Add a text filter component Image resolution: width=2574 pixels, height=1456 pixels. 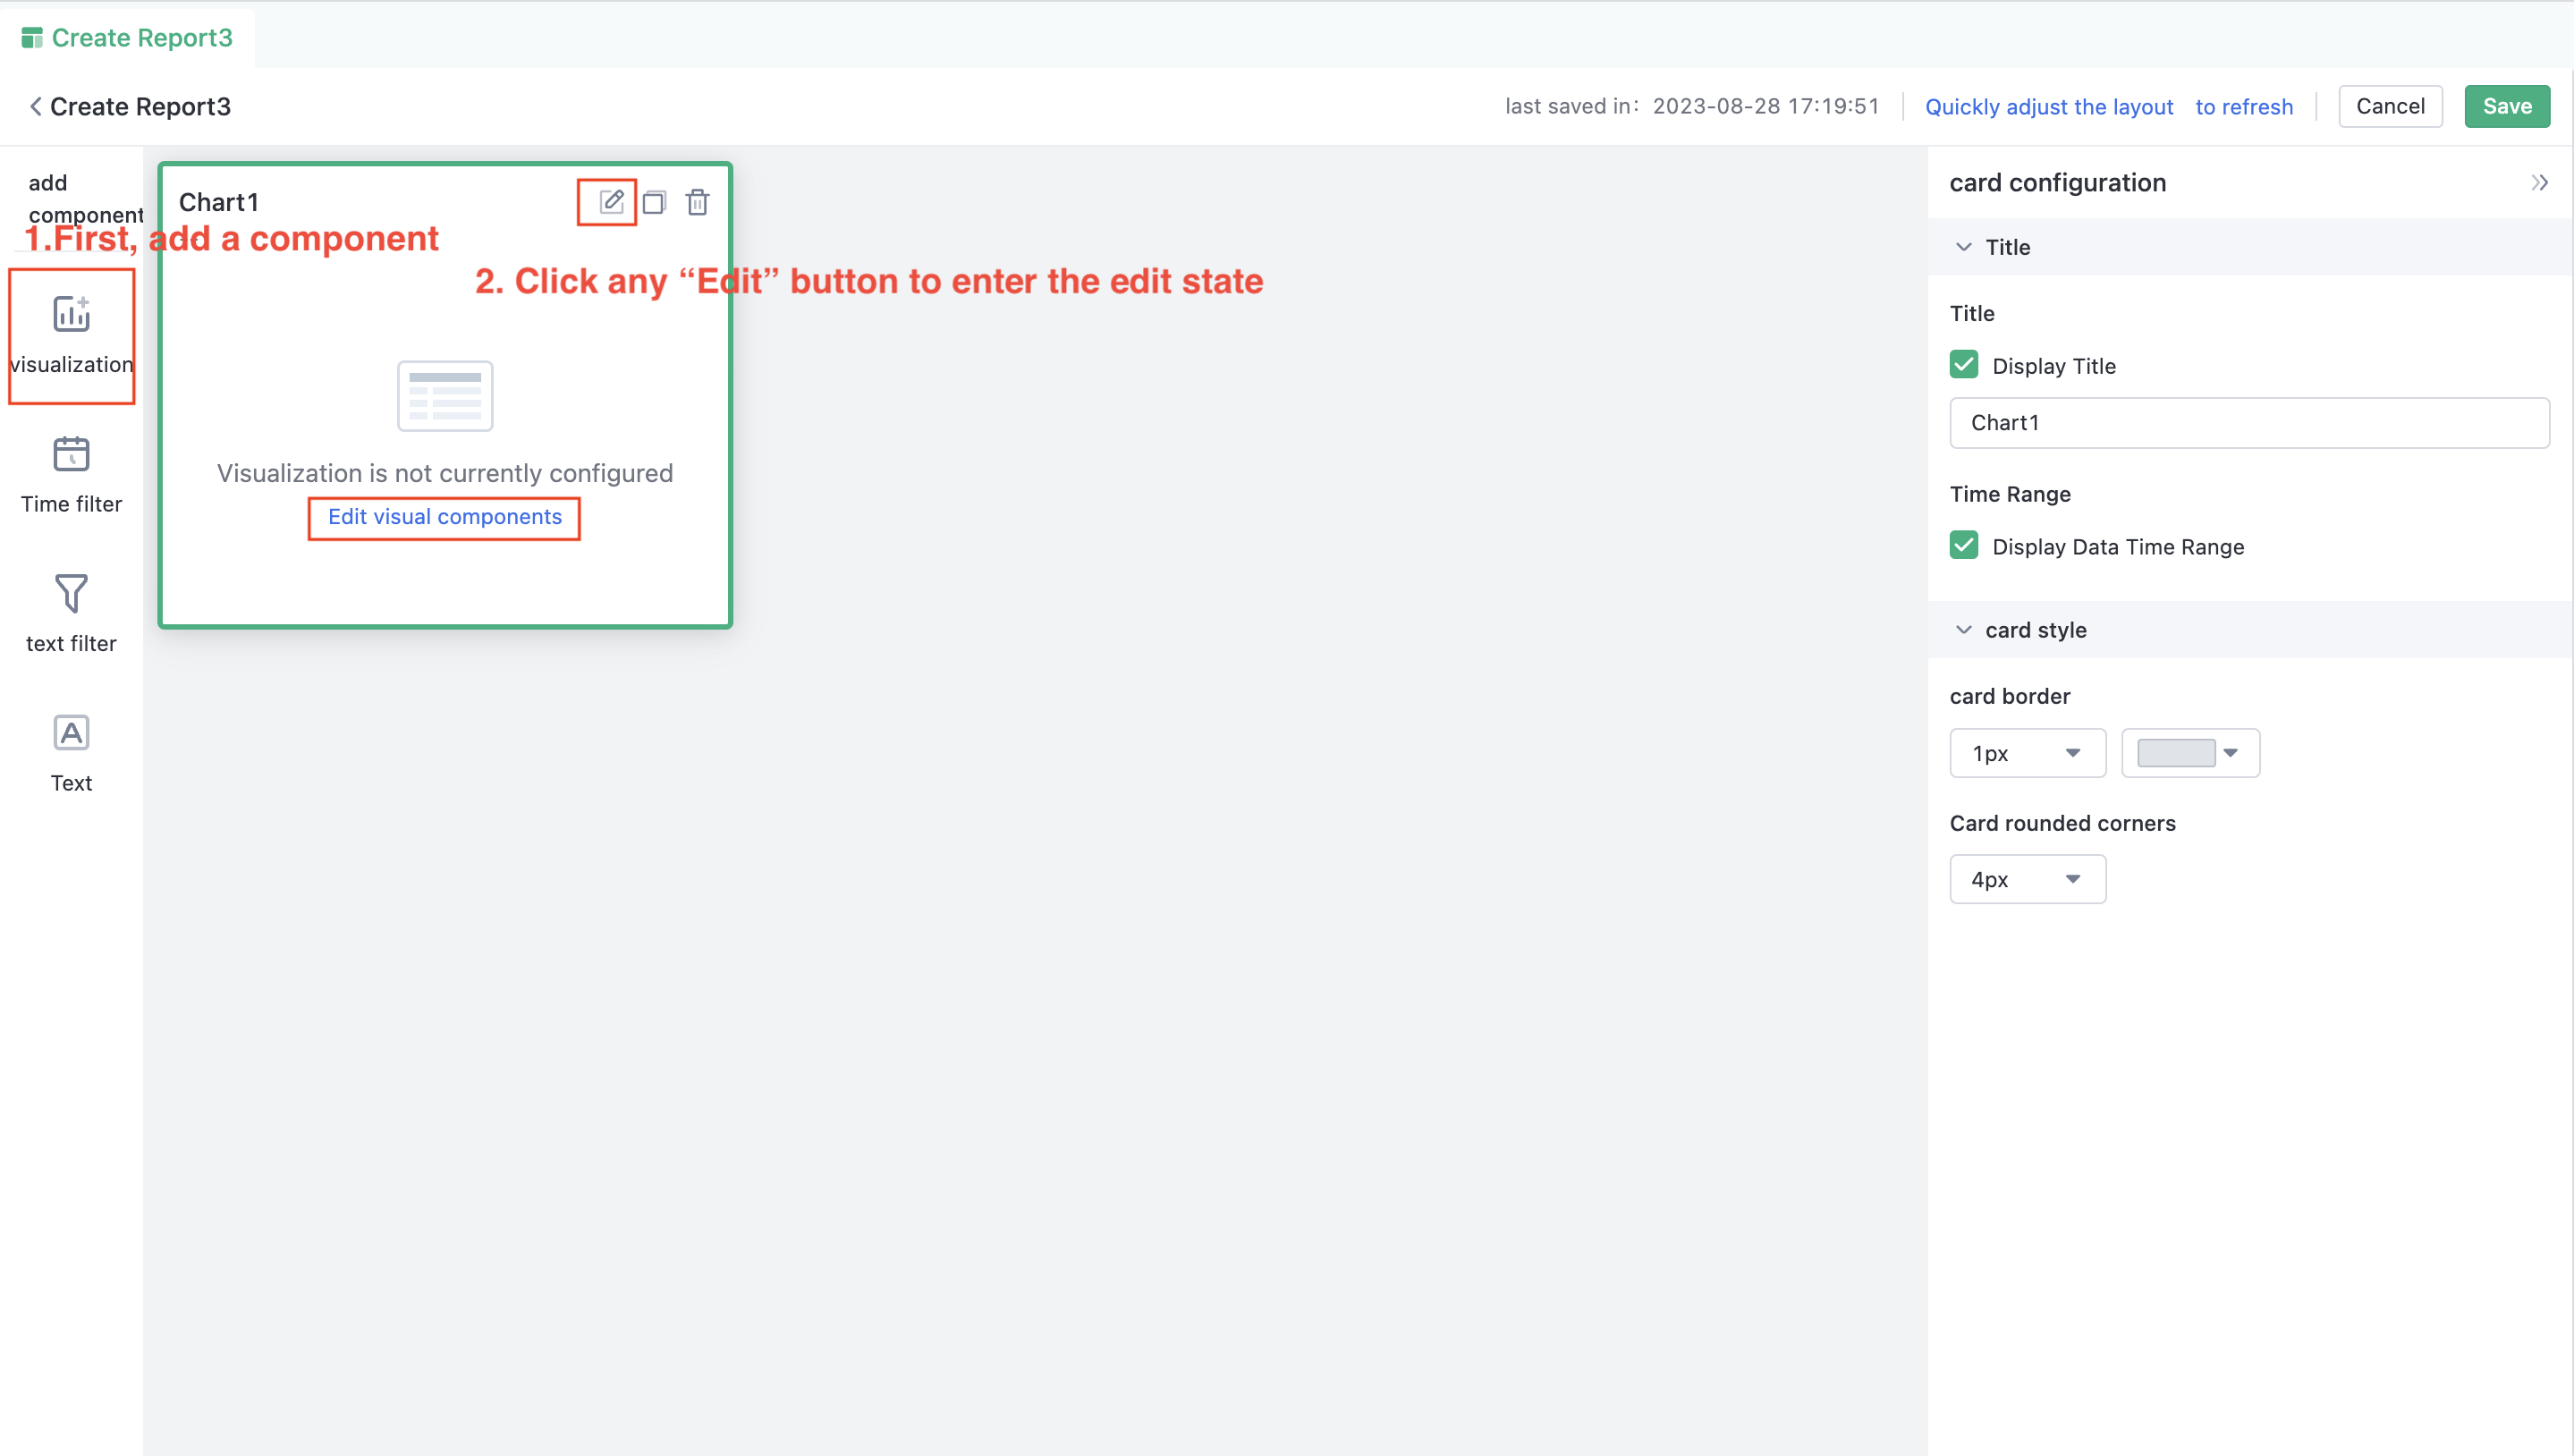point(70,610)
